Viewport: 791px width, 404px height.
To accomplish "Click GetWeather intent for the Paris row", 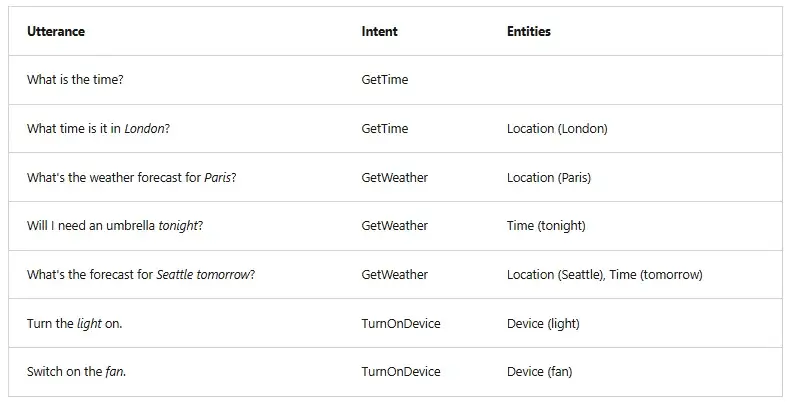I will (x=394, y=178).
